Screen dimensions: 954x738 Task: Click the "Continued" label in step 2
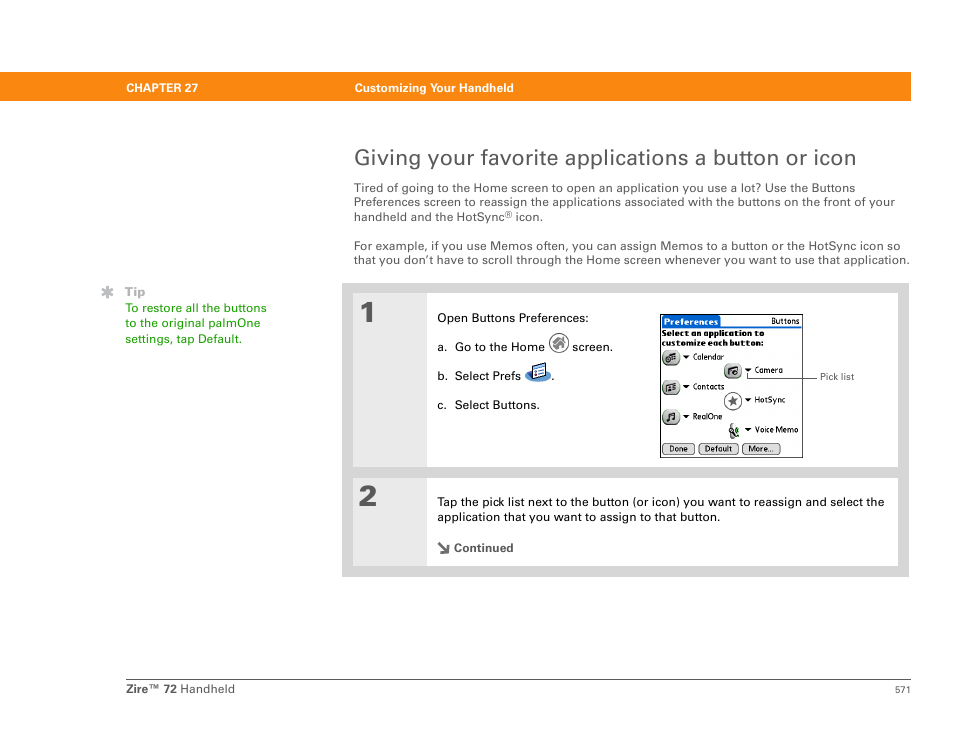coord(484,548)
